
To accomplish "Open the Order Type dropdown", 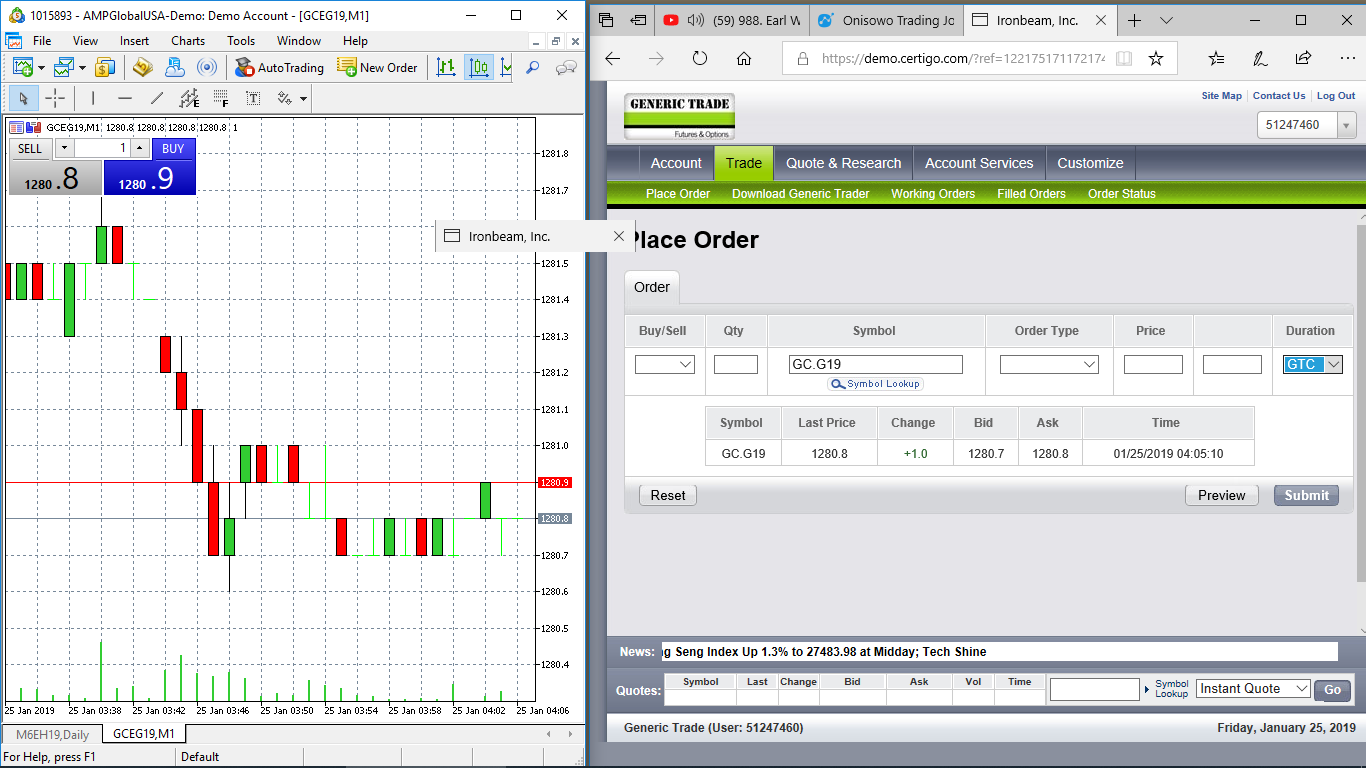I will pyautogui.click(x=1049, y=365).
